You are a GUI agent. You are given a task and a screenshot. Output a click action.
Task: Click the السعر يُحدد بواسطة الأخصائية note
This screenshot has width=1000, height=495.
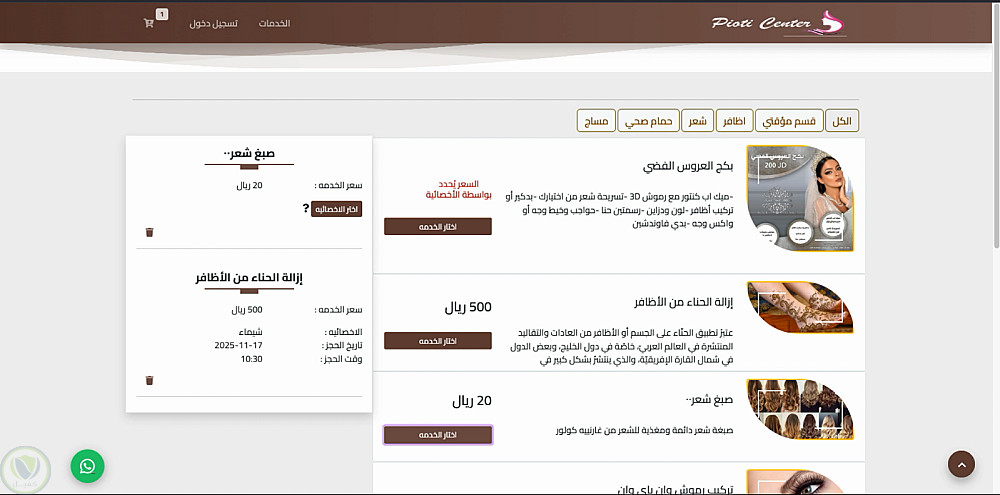click(459, 189)
